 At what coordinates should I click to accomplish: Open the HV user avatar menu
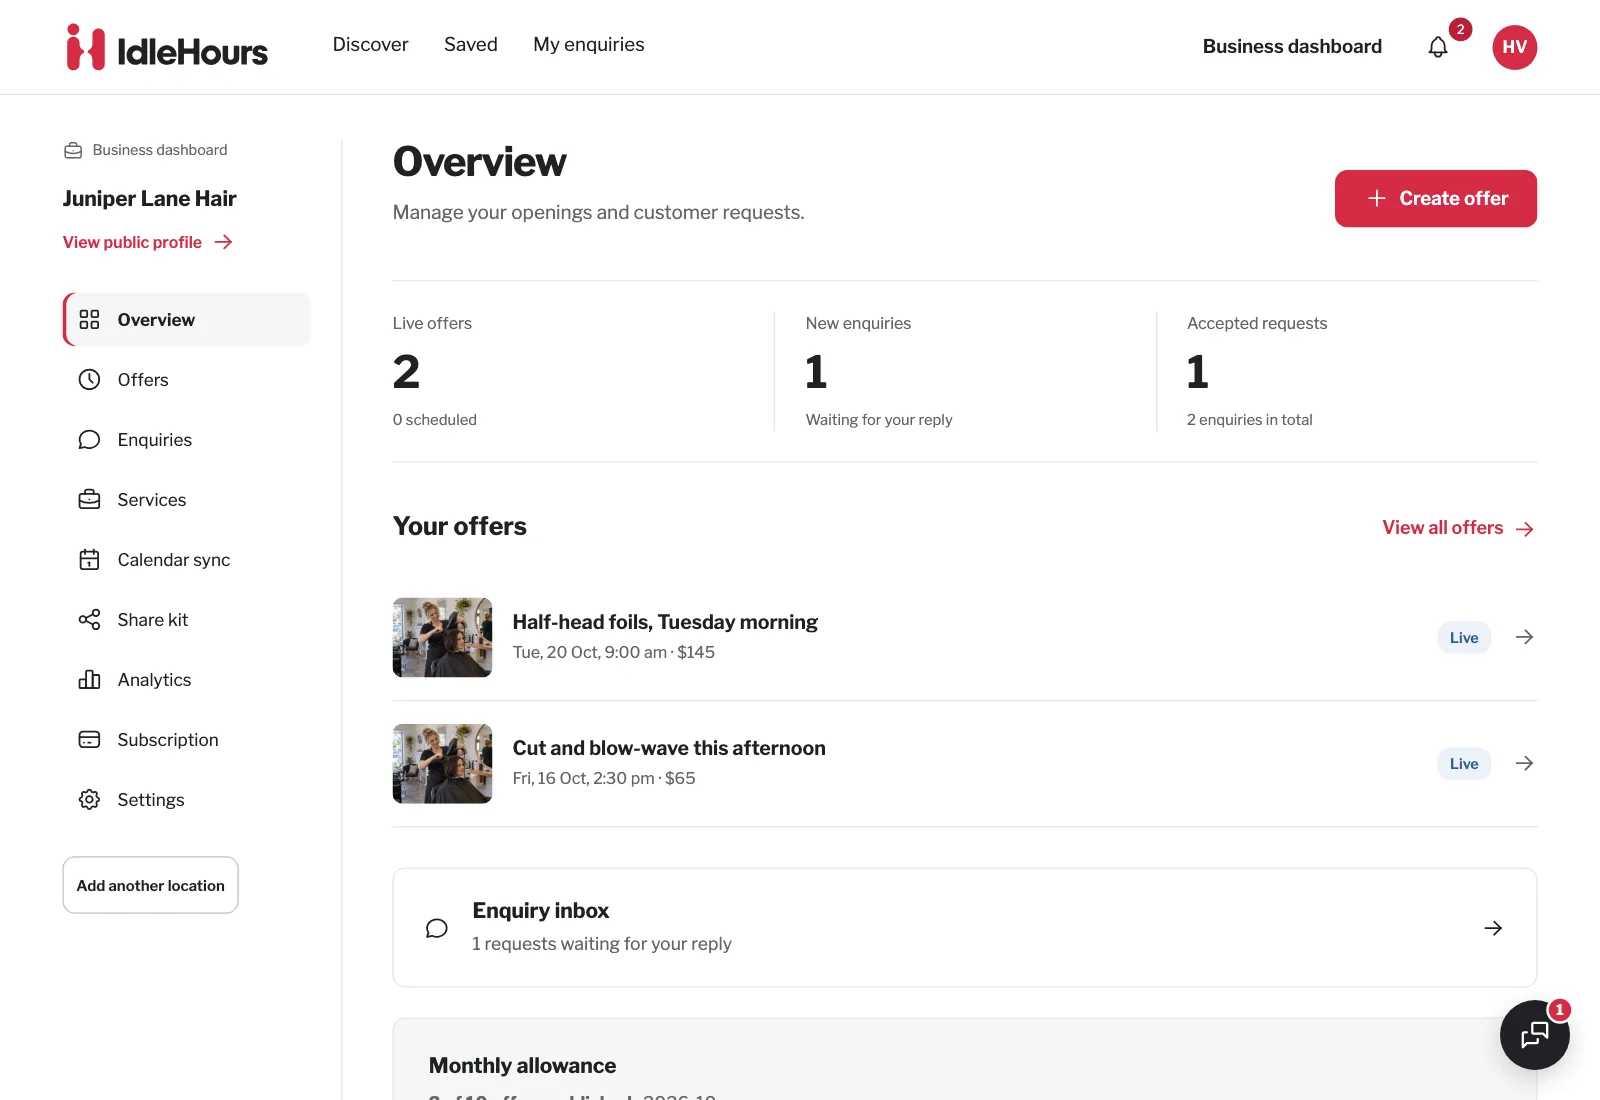coord(1514,47)
